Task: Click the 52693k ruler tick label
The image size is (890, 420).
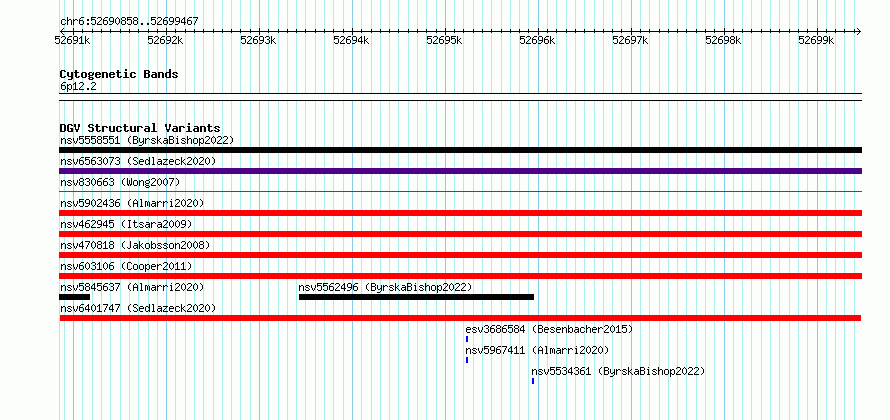Action: (x=258, y=40)
